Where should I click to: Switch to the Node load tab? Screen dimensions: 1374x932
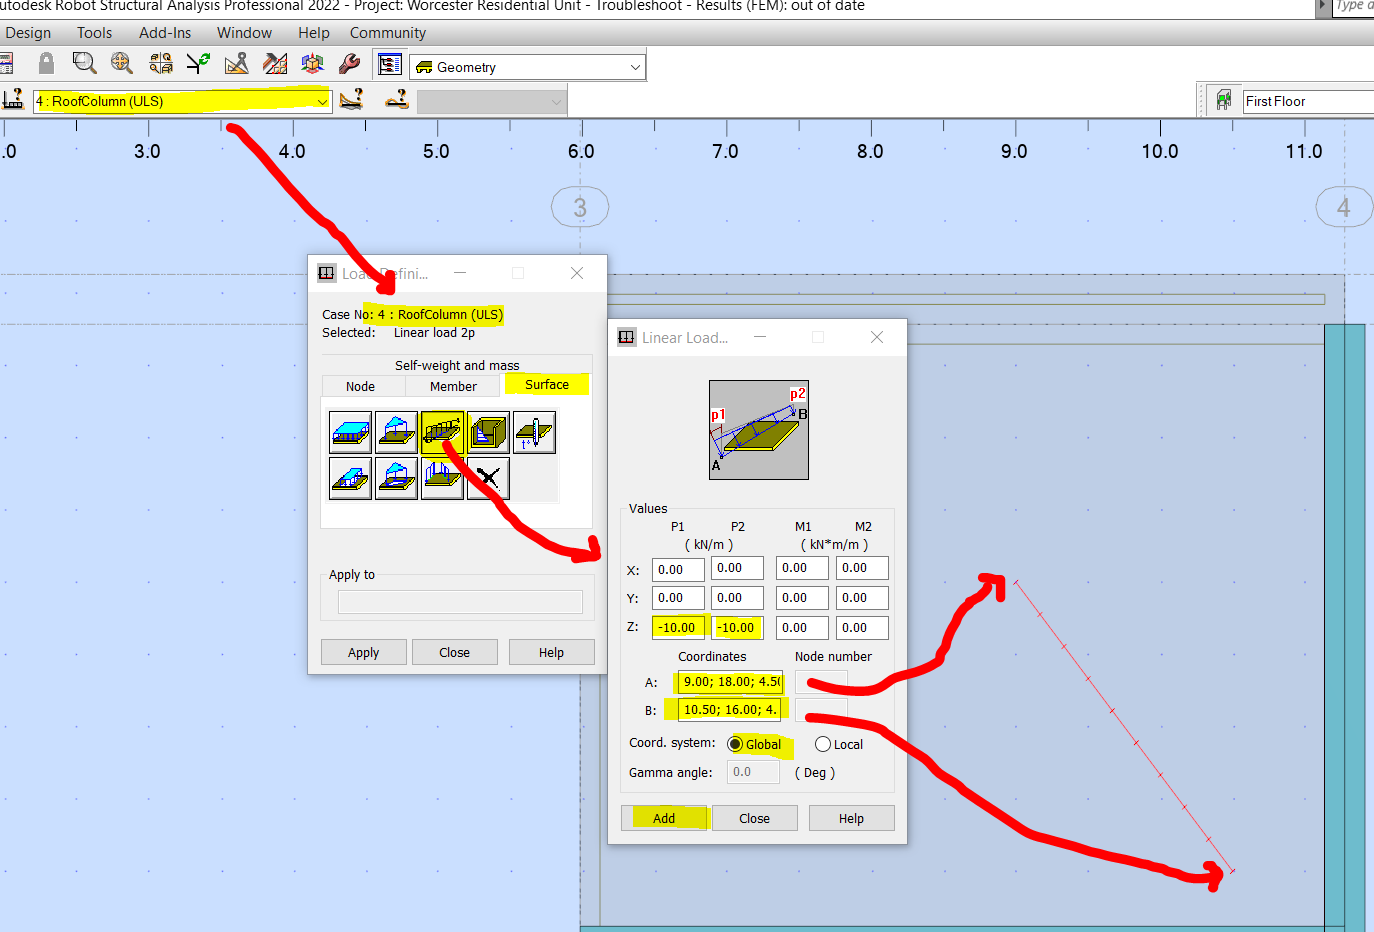[x=362, y=386]
